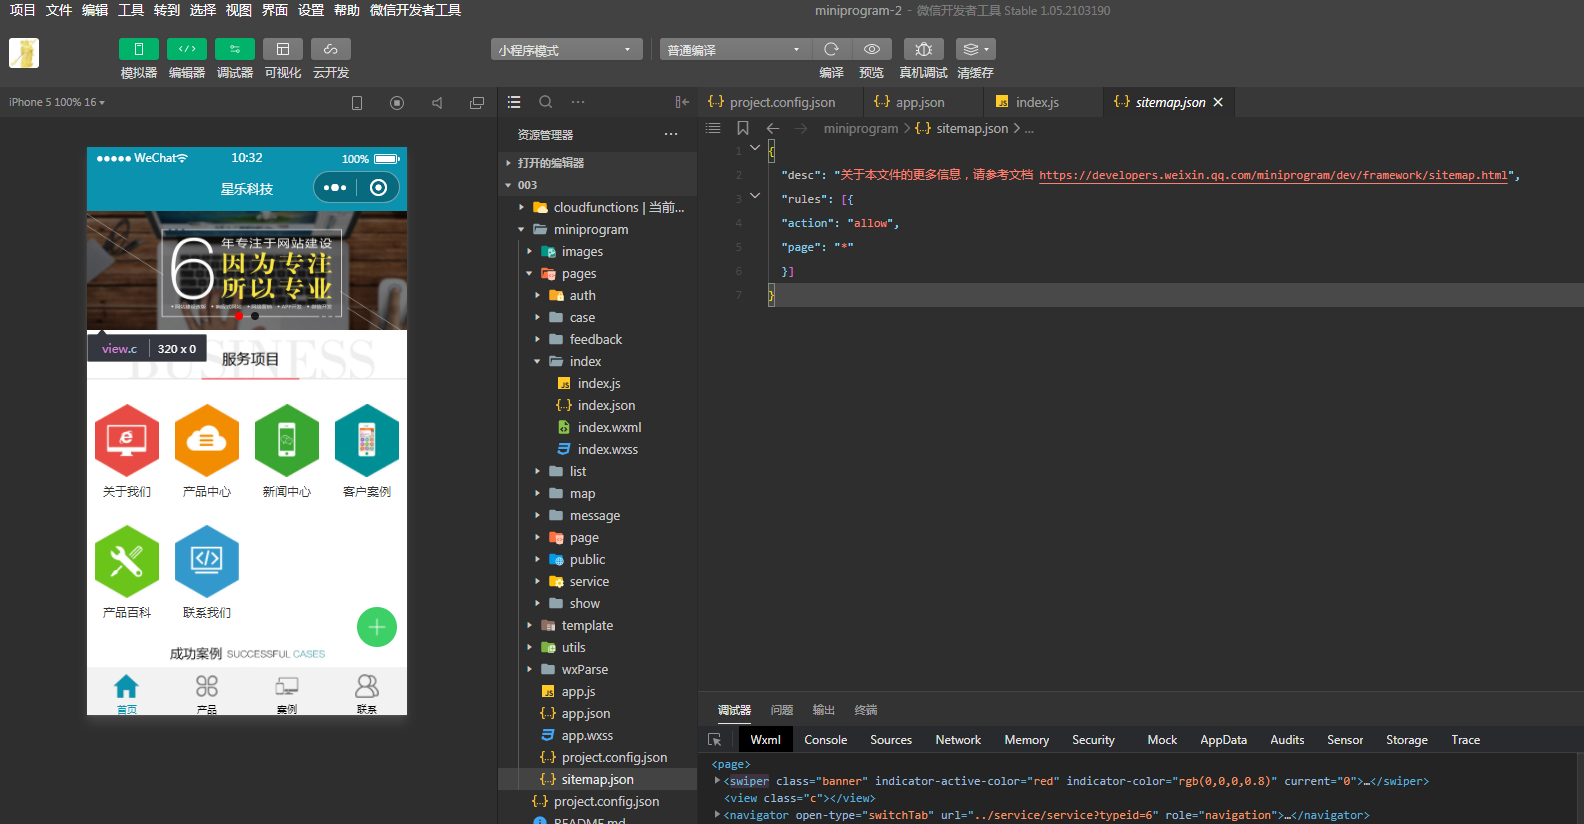This screenshot has height=824, width=1584.
Task: Fold the rules array at line 3
Action: click(x=755, y=196)
